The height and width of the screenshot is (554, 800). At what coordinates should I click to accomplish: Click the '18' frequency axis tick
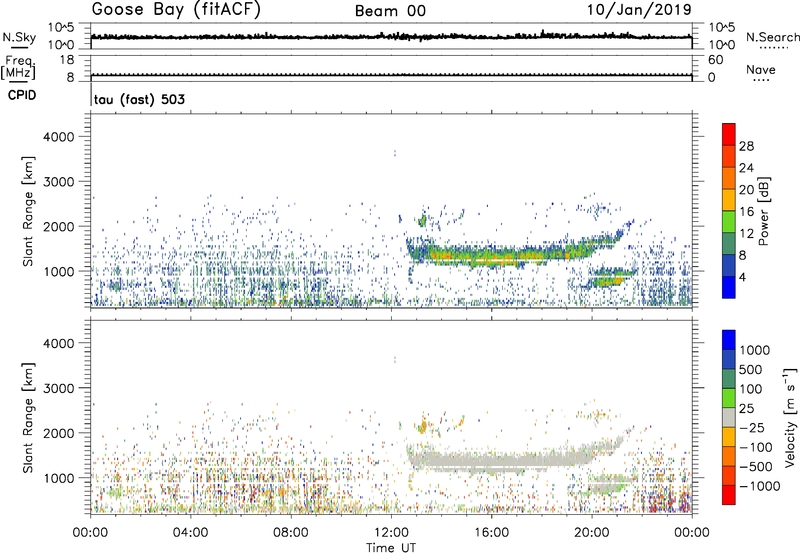67,60
